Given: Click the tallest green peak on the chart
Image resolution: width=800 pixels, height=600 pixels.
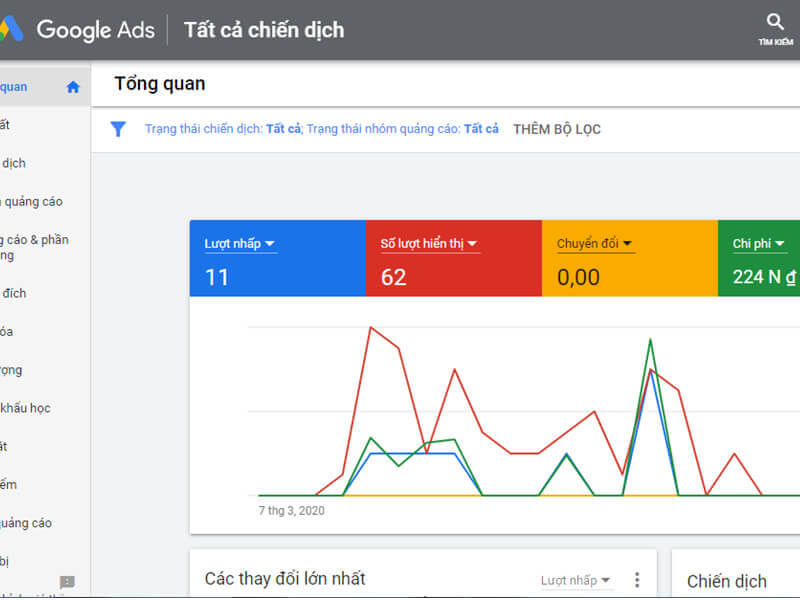Looking at the screenshot, I should 651,340.
